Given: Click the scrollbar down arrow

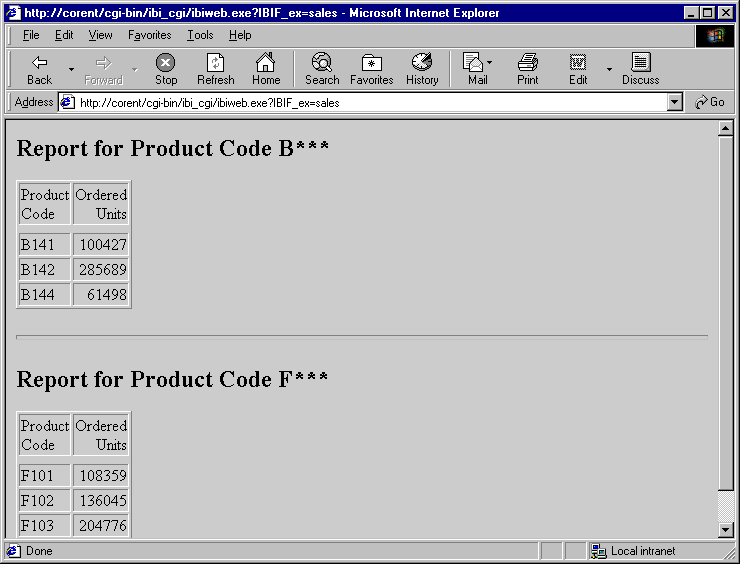Looking at the screenshot, I should (x=726, y=530).
